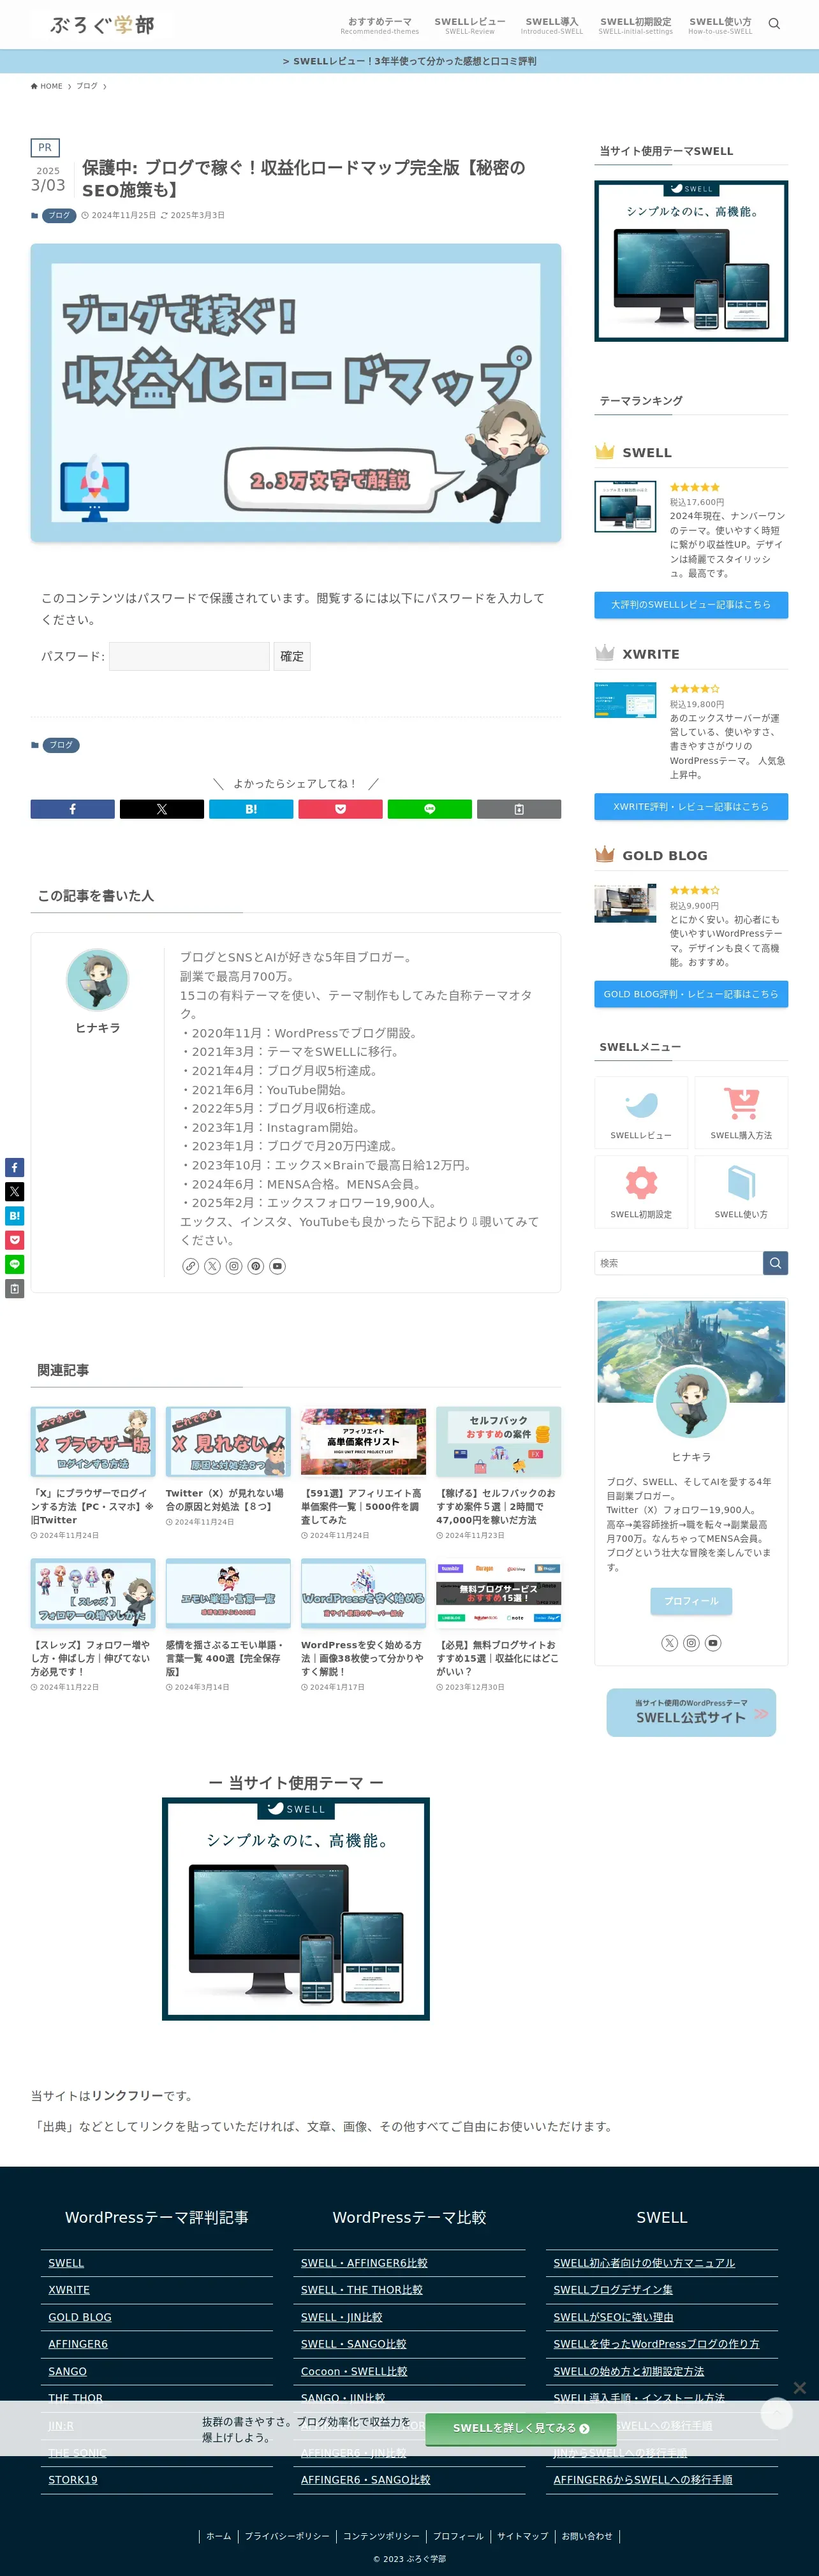
Task: Open related post WordPressを安く始める thumbnail
Action: 363,1594
